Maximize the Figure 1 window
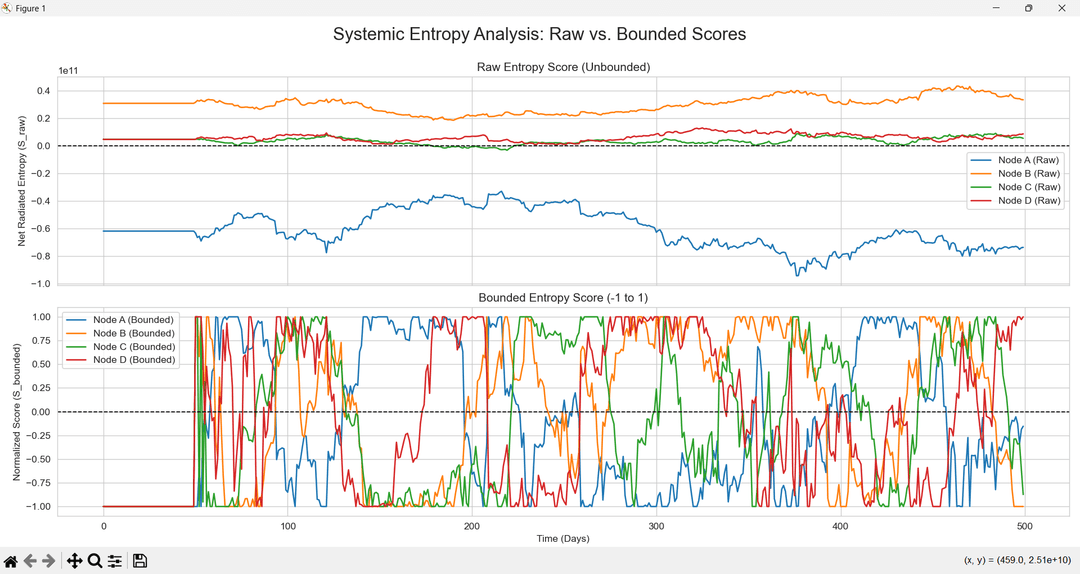 1028,8
